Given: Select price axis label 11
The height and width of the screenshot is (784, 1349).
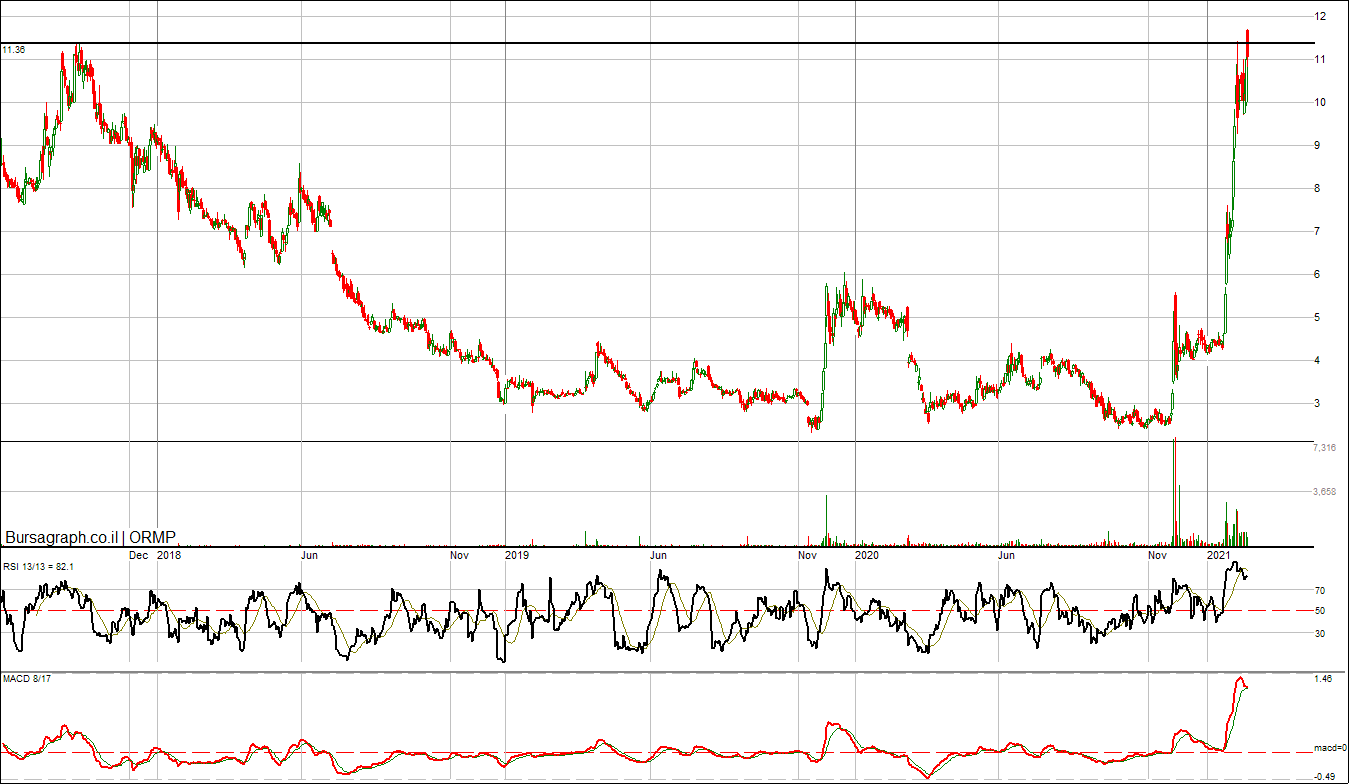Looking at the screenshot, I should pos(1320,60).
